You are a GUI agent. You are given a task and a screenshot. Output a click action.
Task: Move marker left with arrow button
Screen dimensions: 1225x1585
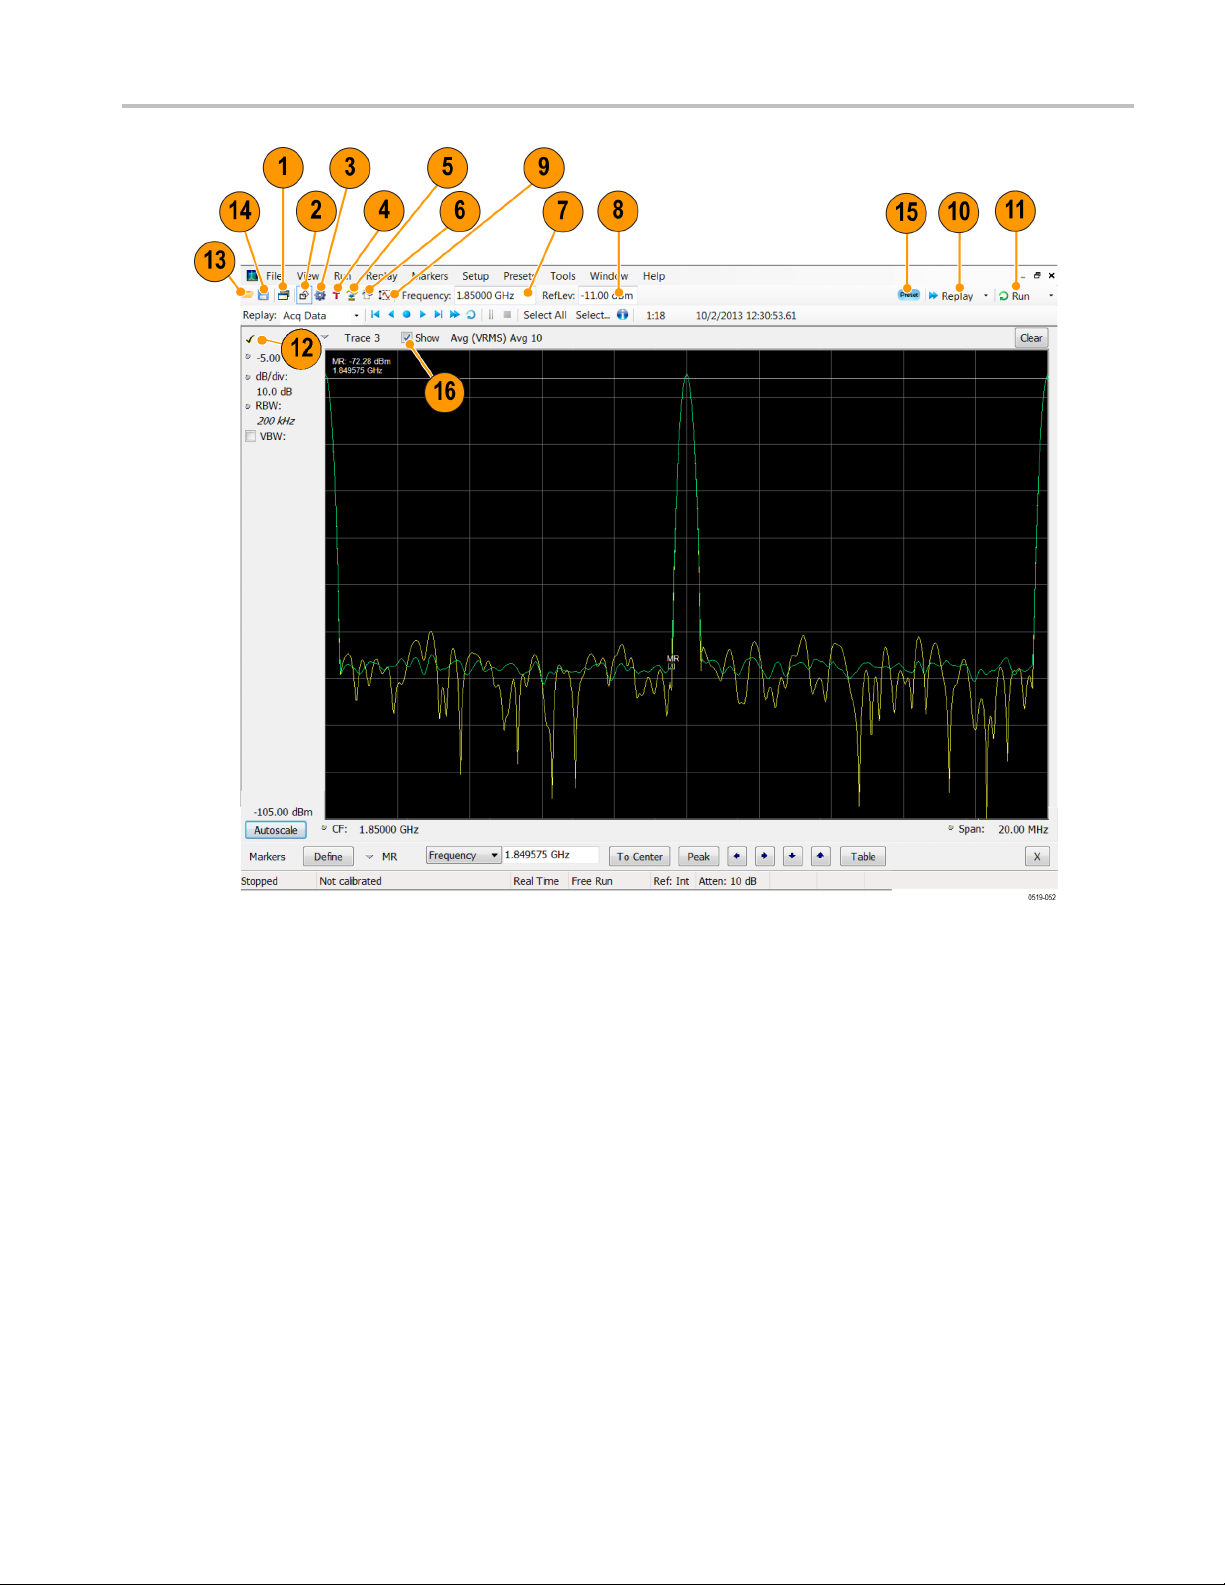pos(737,856)
